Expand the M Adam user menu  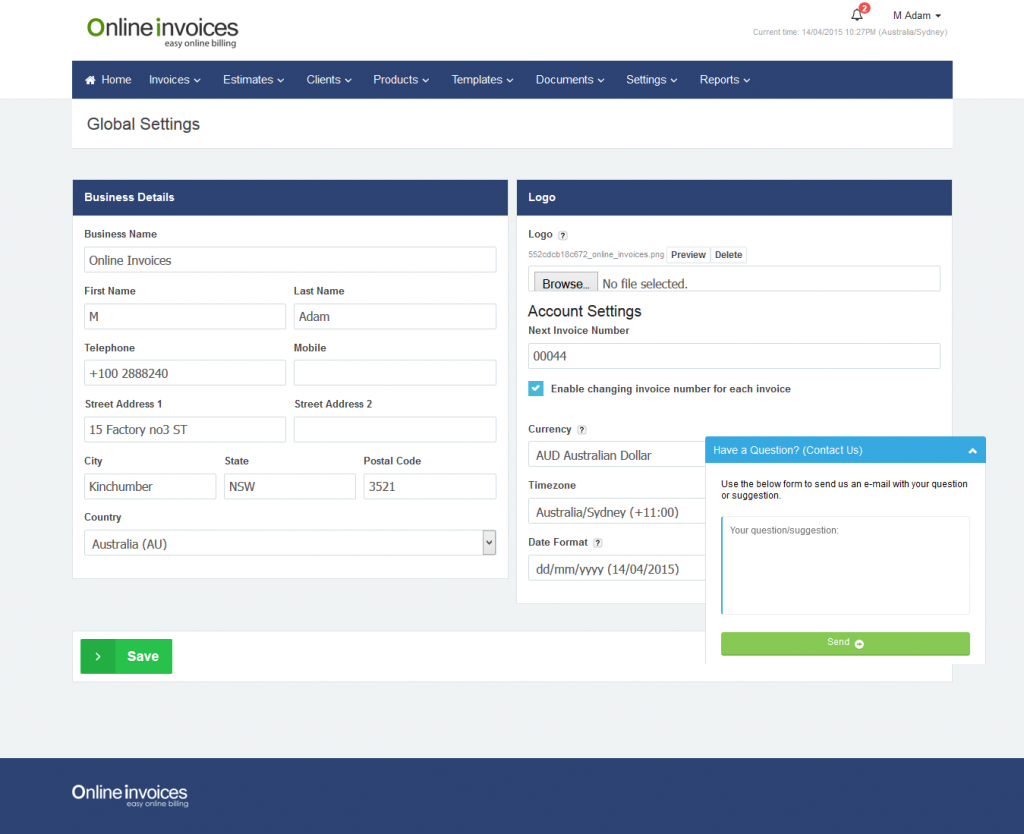coord(917,16)
